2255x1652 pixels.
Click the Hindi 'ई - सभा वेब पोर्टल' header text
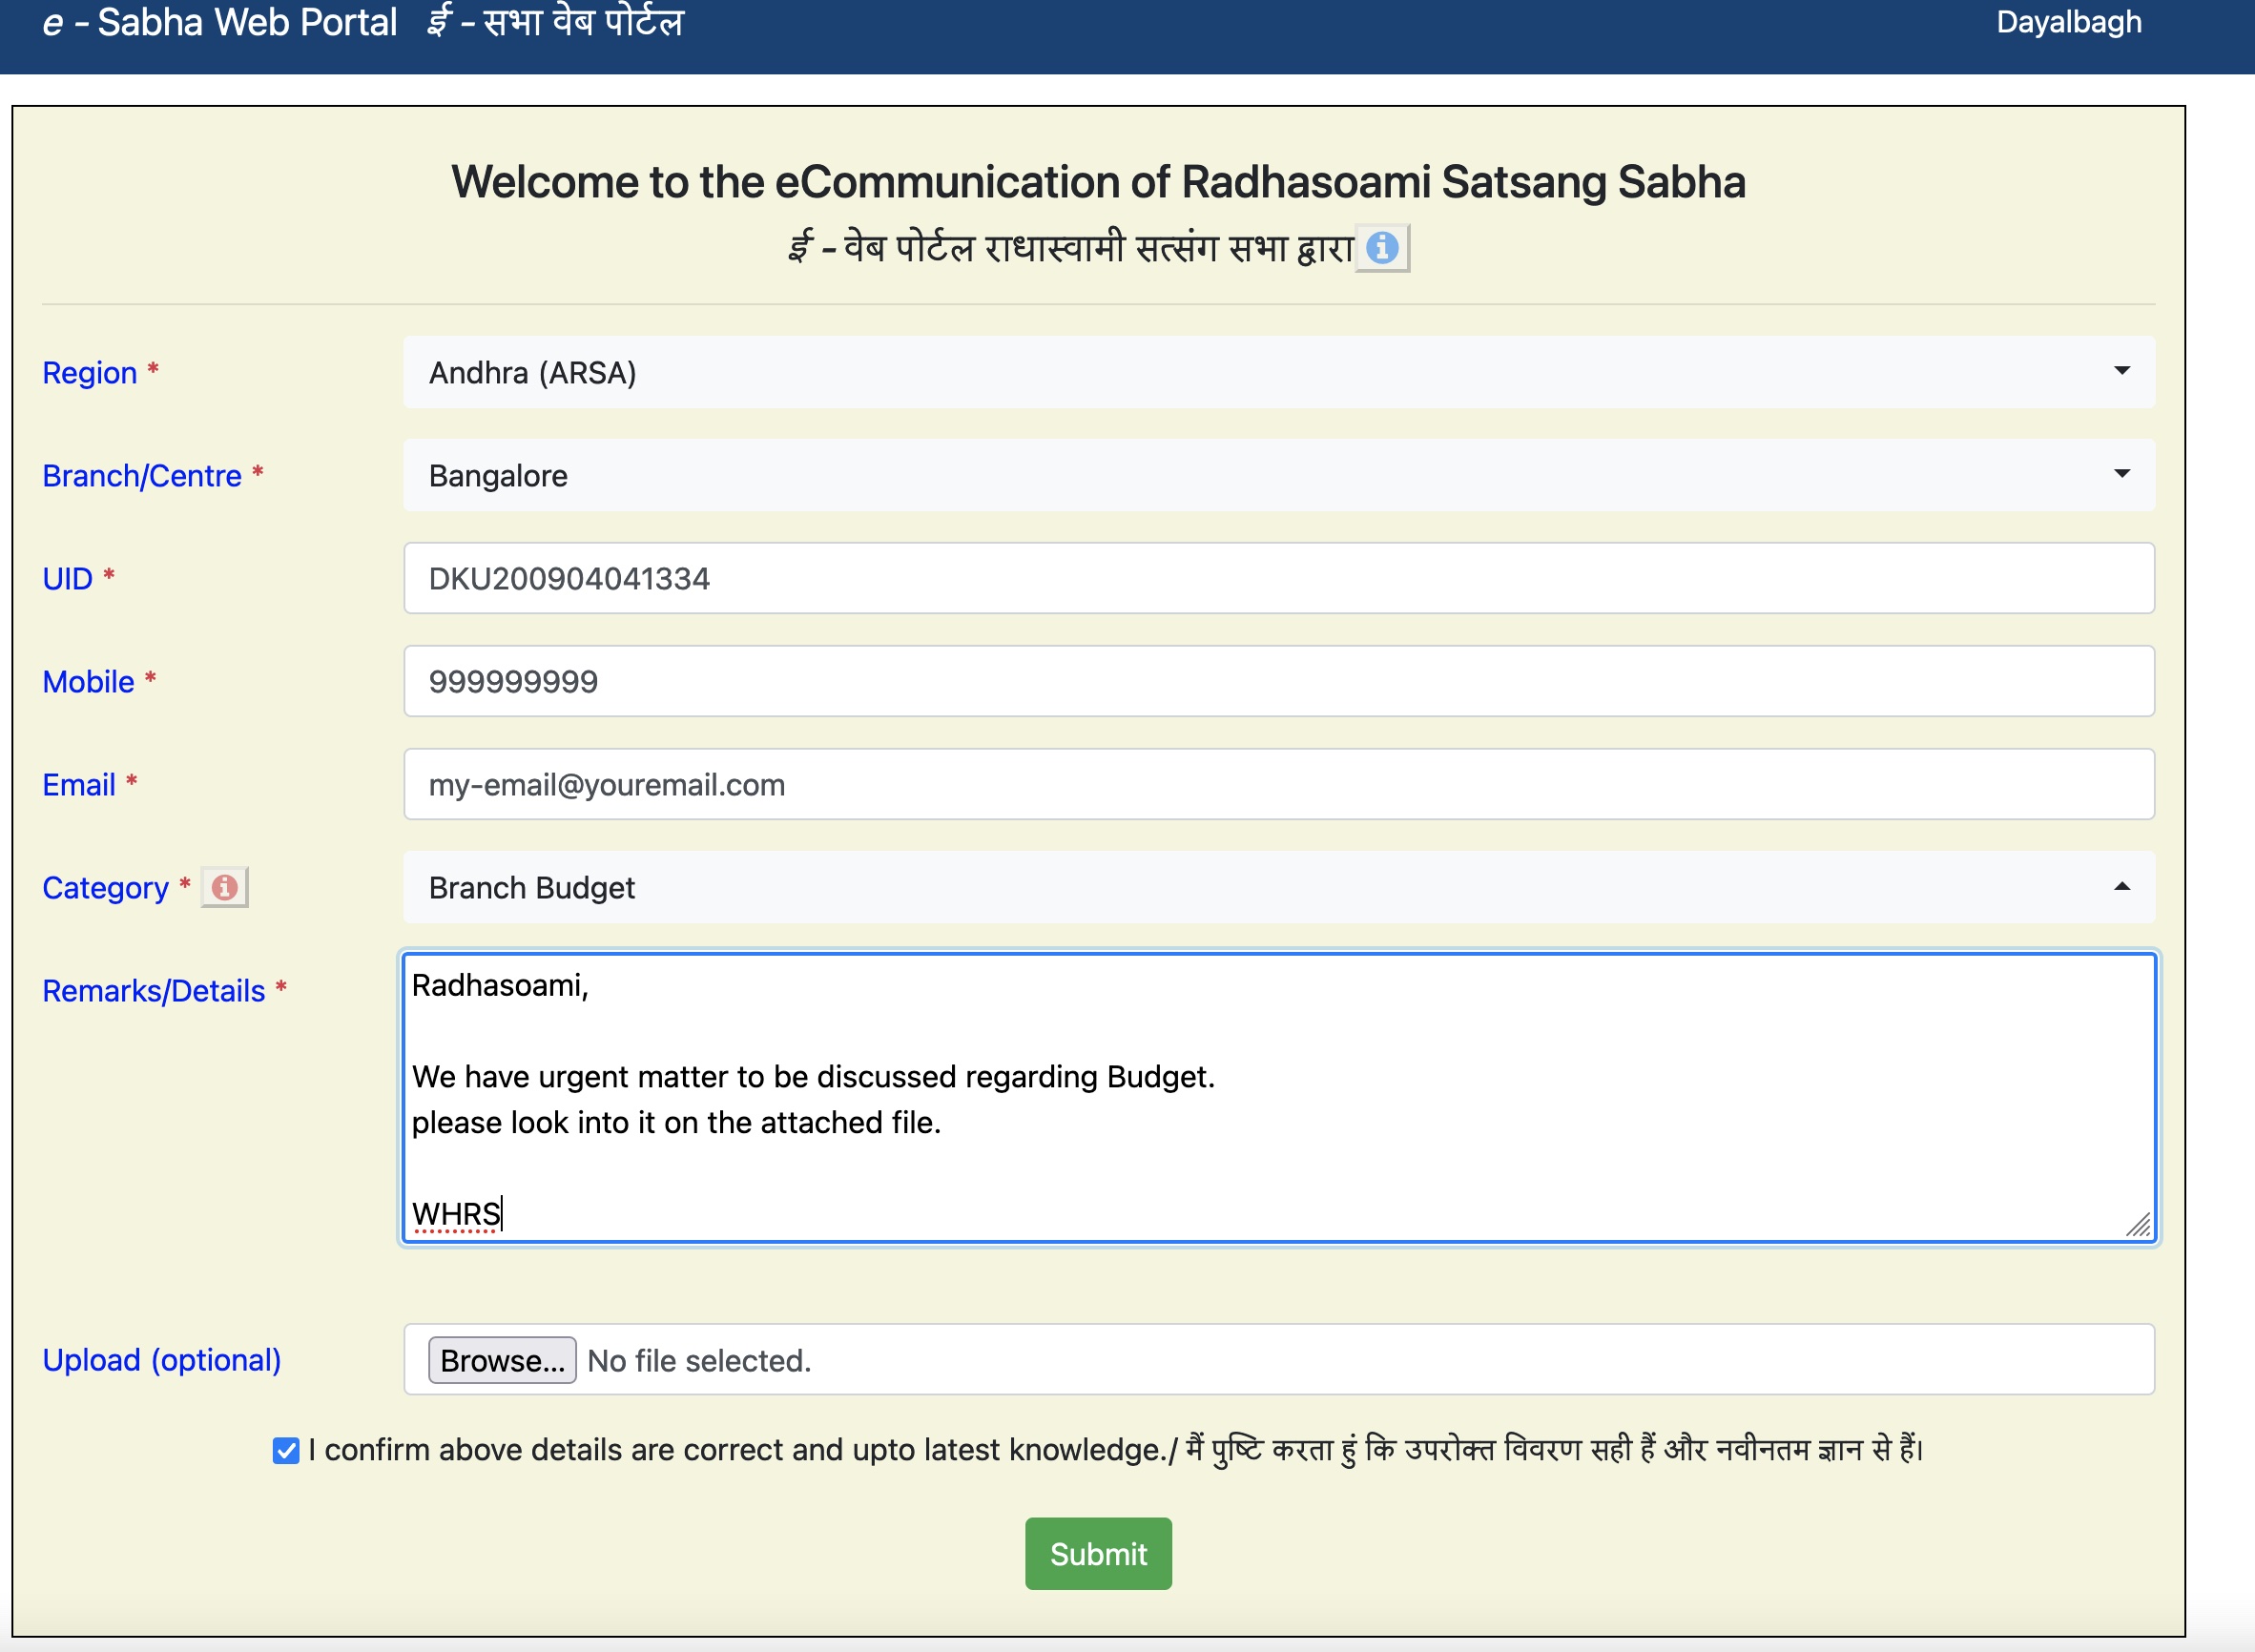coord(555,22)
